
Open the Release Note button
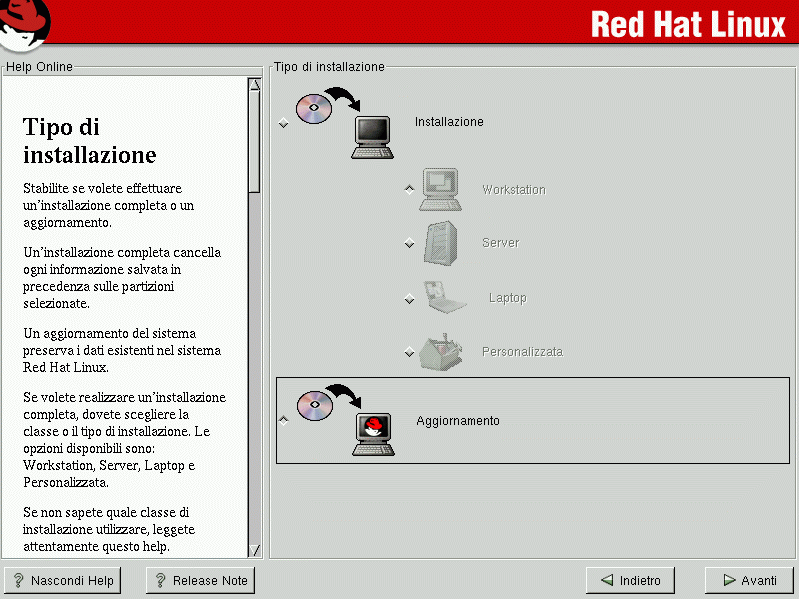200,580
